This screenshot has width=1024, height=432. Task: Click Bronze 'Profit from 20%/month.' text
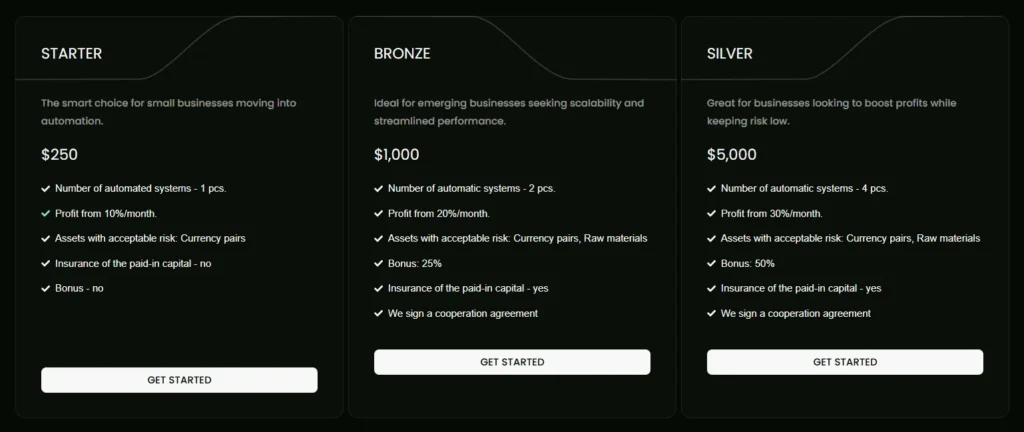(438, 213)
